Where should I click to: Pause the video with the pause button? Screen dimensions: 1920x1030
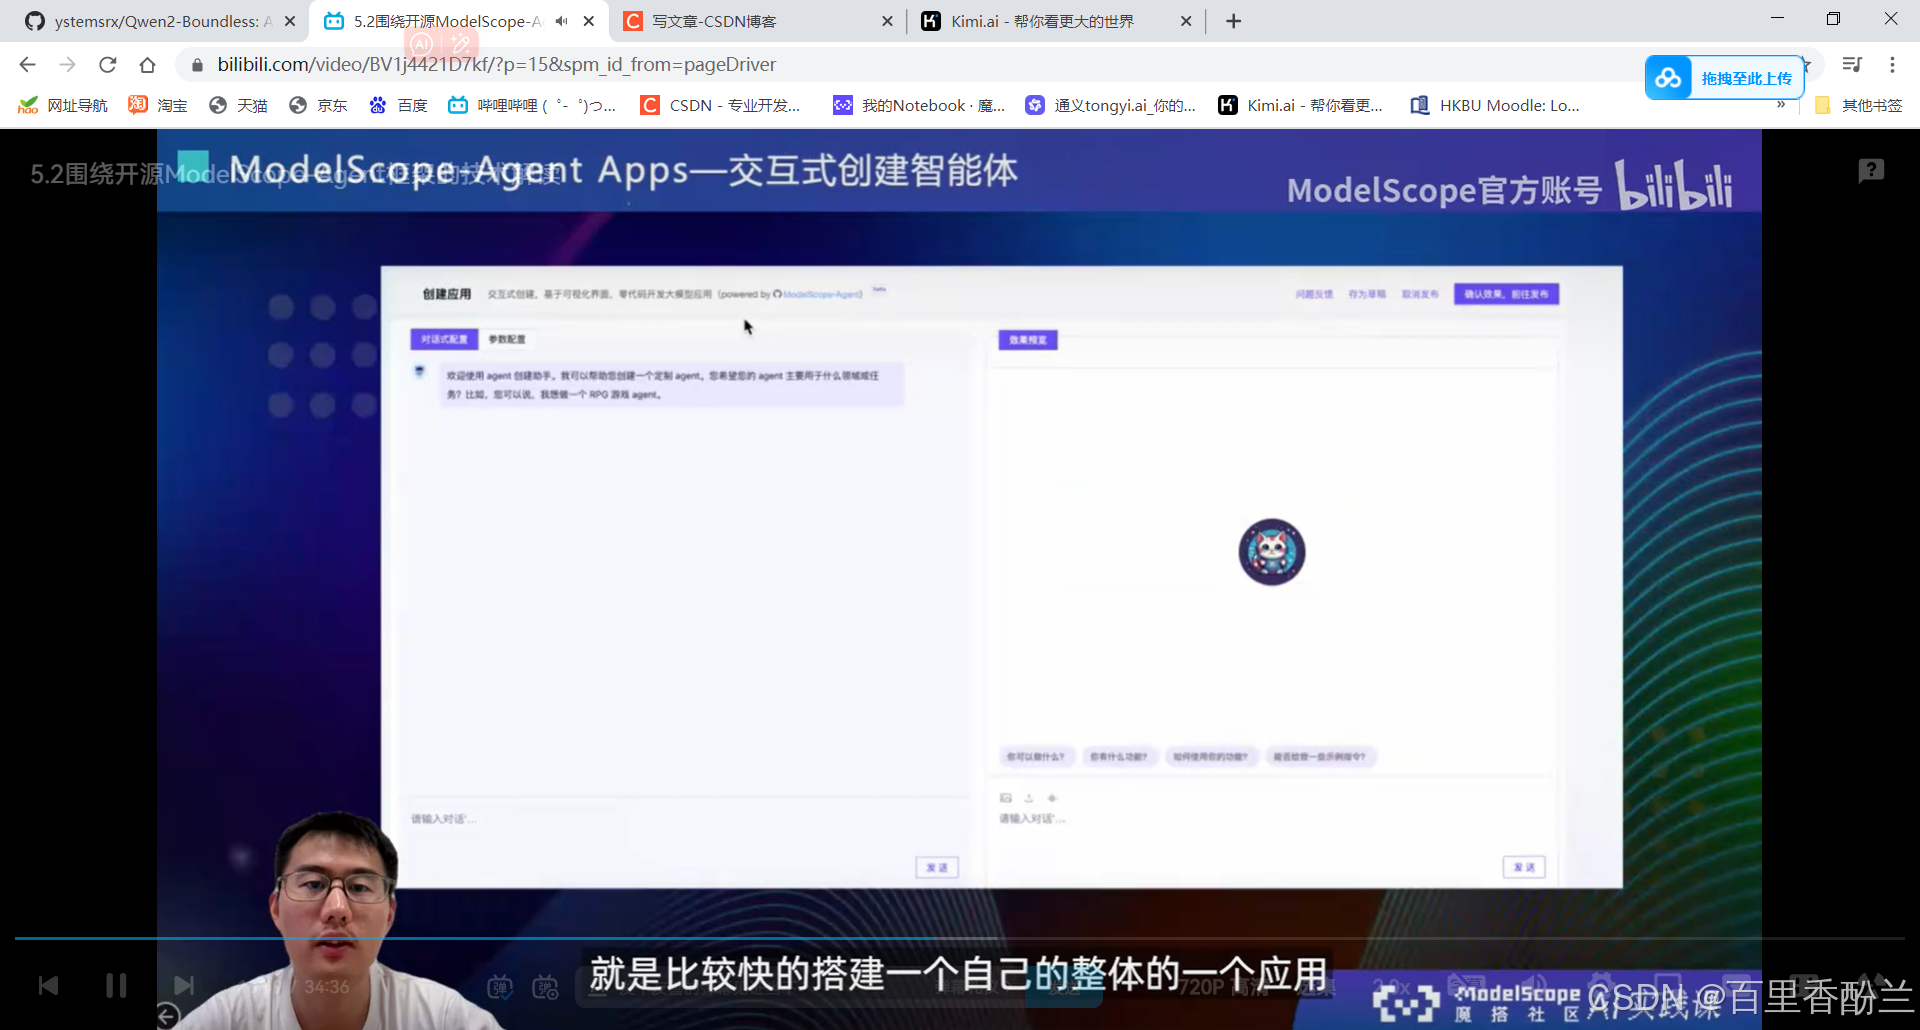tap(116, 986)
